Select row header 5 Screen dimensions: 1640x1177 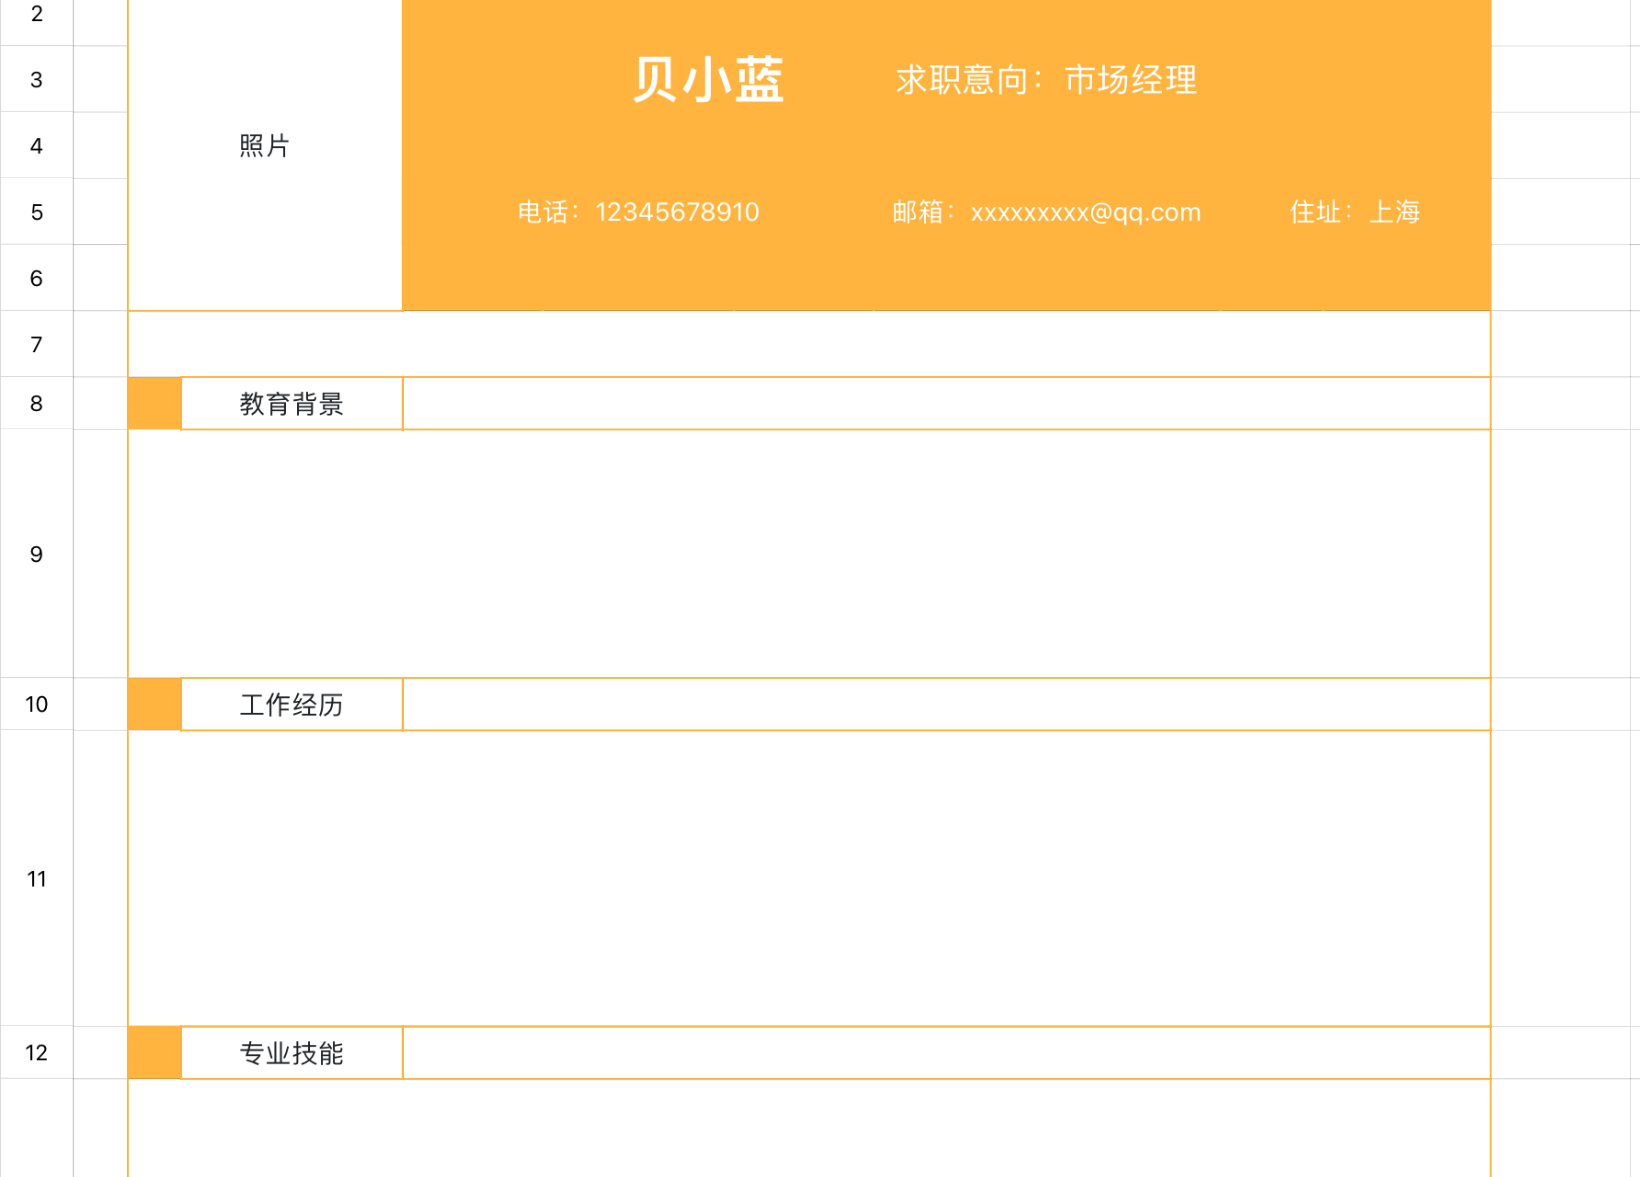click(36, 212)
